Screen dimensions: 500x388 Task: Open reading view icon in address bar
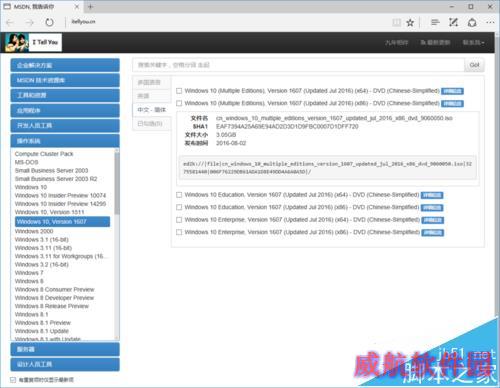(x=396, y=22)
